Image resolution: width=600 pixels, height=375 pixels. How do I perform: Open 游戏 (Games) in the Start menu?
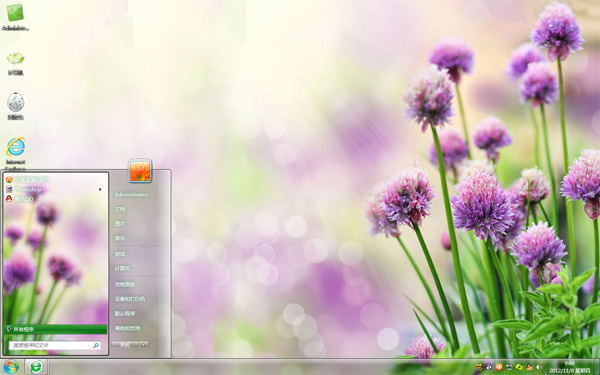point(120,254)
